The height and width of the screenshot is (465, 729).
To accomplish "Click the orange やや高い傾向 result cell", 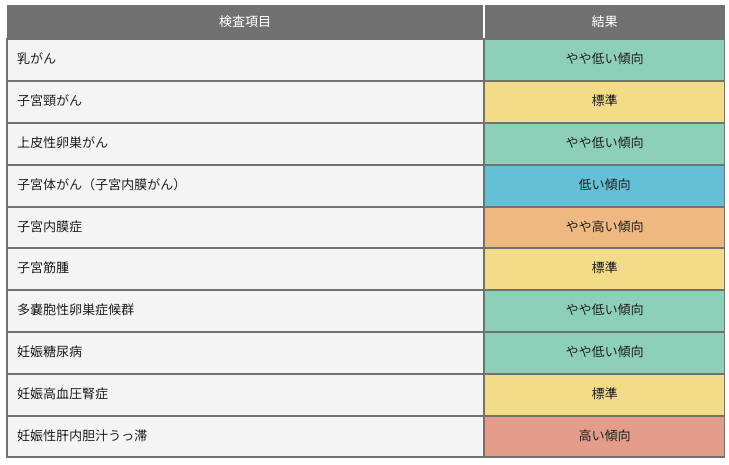I will tap(604, 227).
